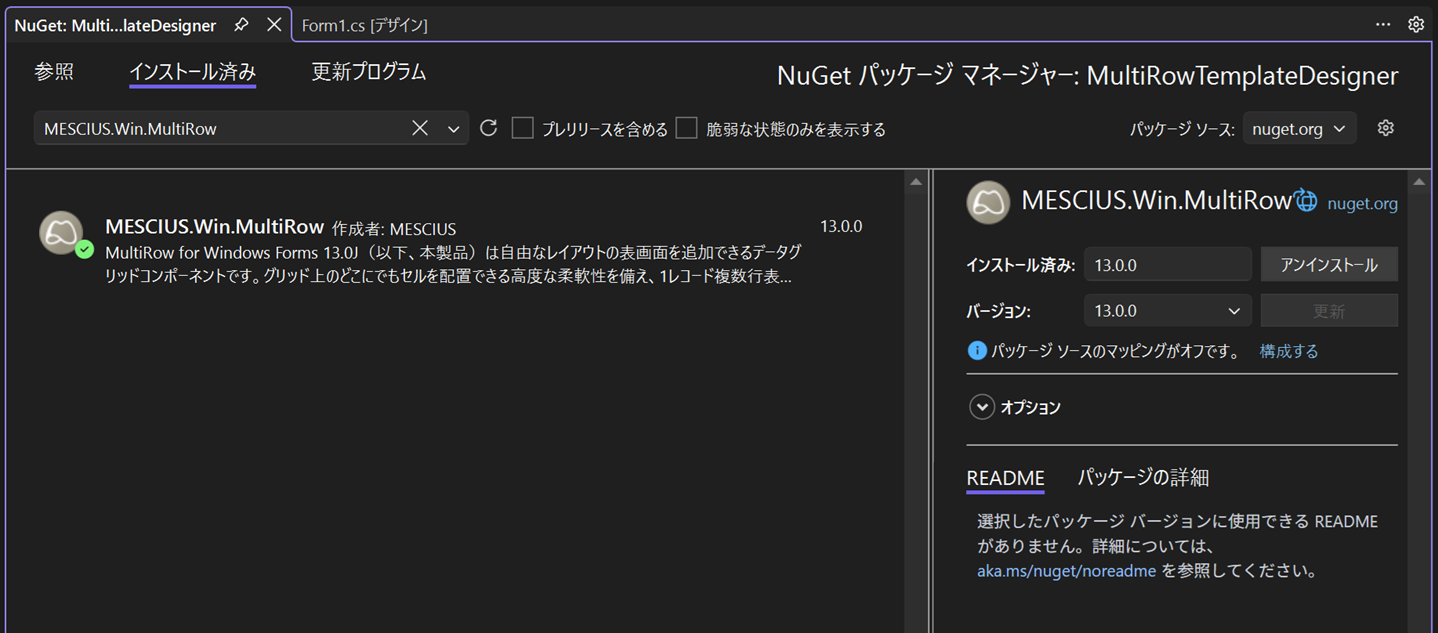Screen dimensions: 1438x633
Task: Click the 更新 button
Action: click(1329, 311)
